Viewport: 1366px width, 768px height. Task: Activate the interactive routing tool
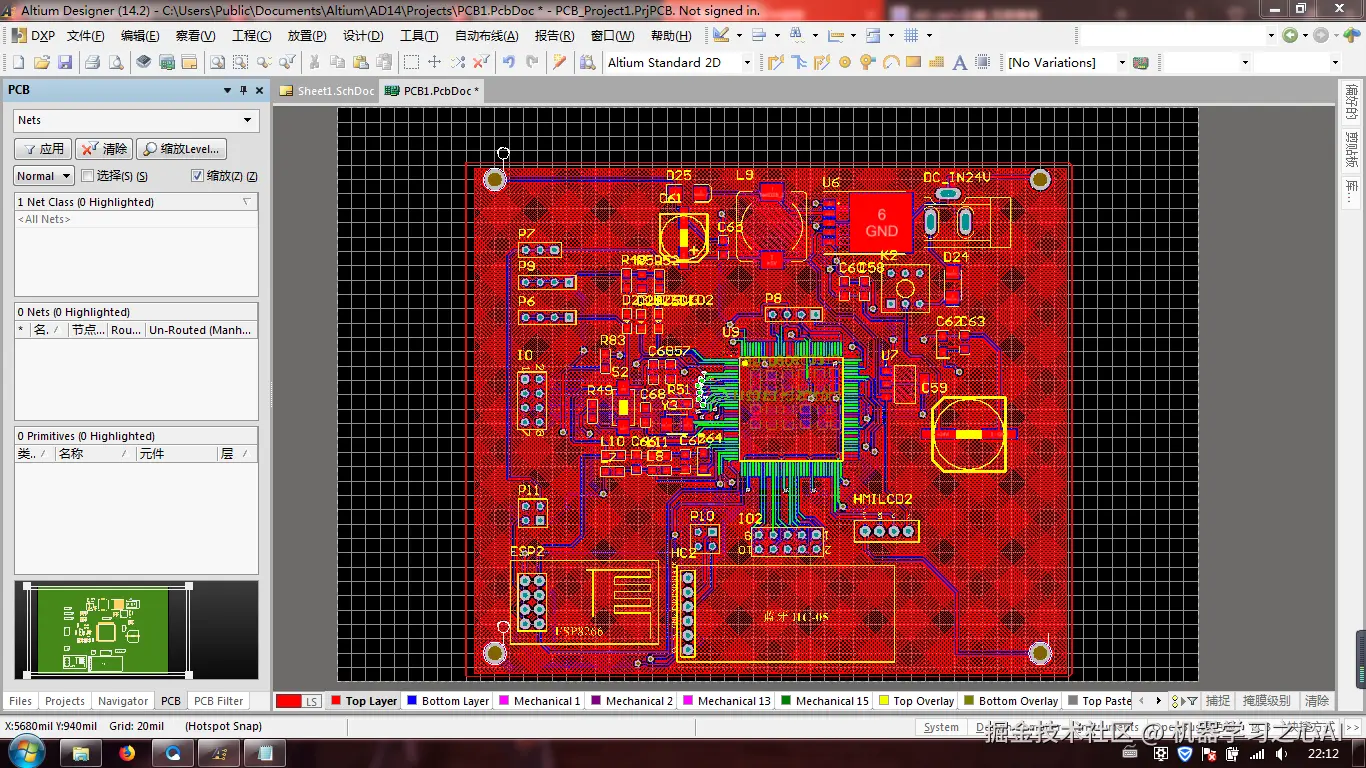tap(776, 62)
